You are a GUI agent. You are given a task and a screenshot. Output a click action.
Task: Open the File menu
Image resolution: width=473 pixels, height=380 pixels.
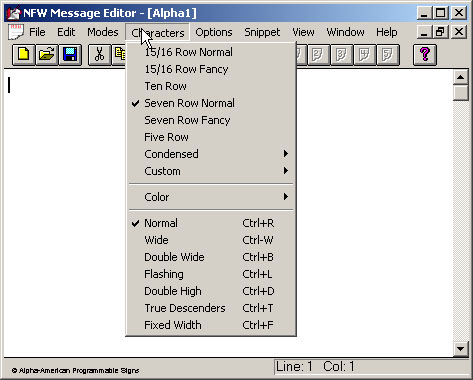[37, 32]
